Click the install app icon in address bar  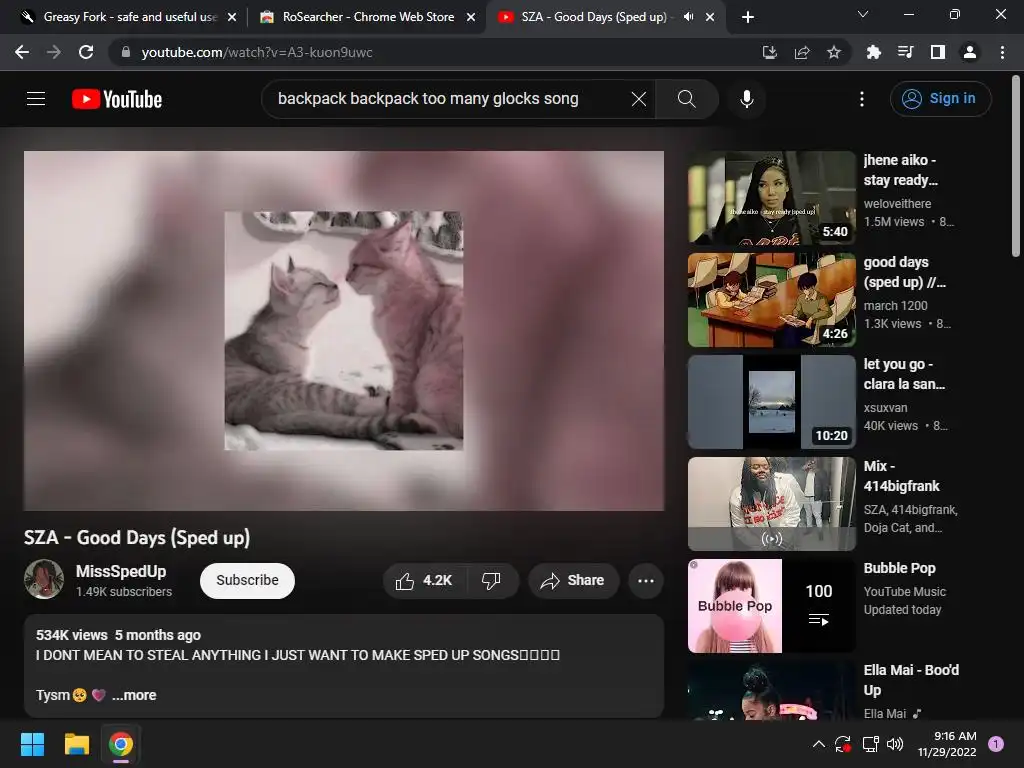pos(769,52)
